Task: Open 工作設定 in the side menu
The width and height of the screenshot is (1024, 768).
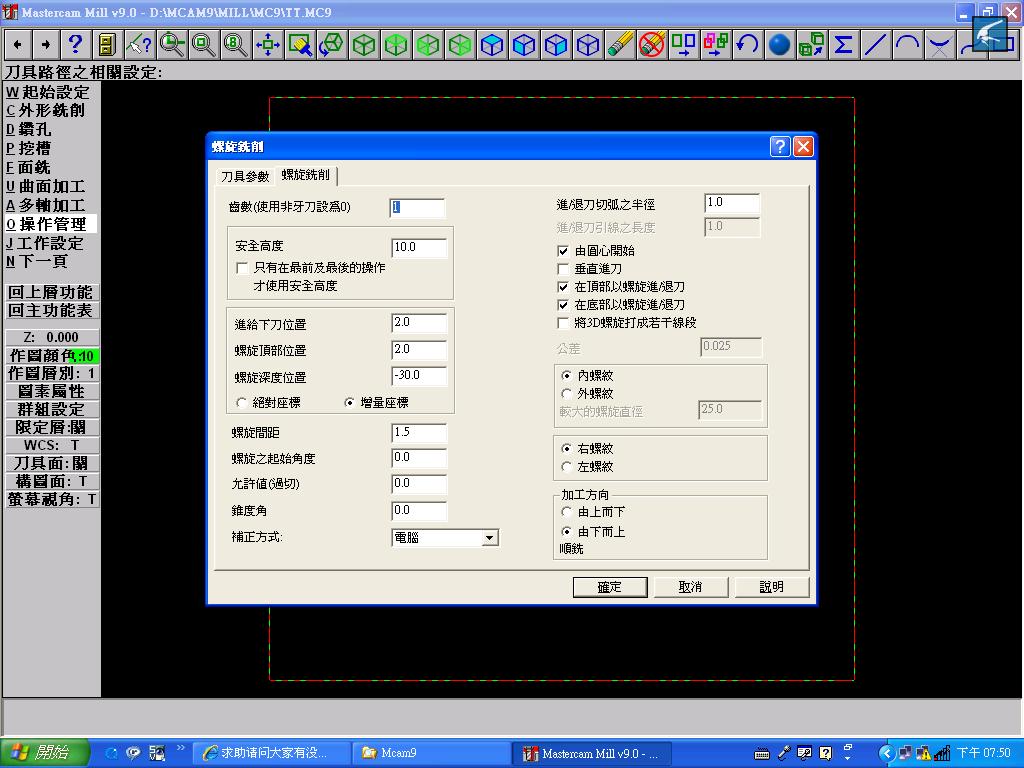Action: tap(45, 243)
